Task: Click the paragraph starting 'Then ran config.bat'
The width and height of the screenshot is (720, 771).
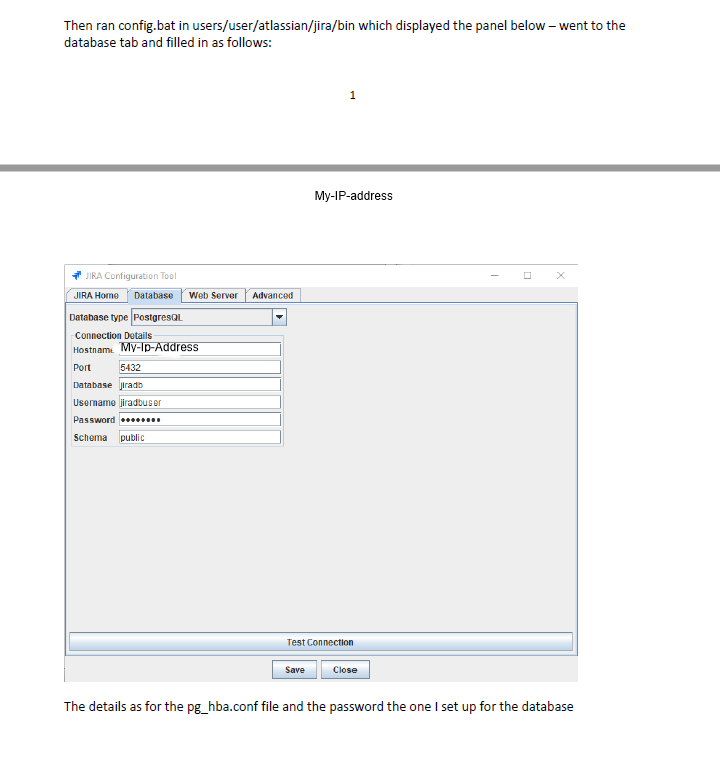Action: click(345, 34)
